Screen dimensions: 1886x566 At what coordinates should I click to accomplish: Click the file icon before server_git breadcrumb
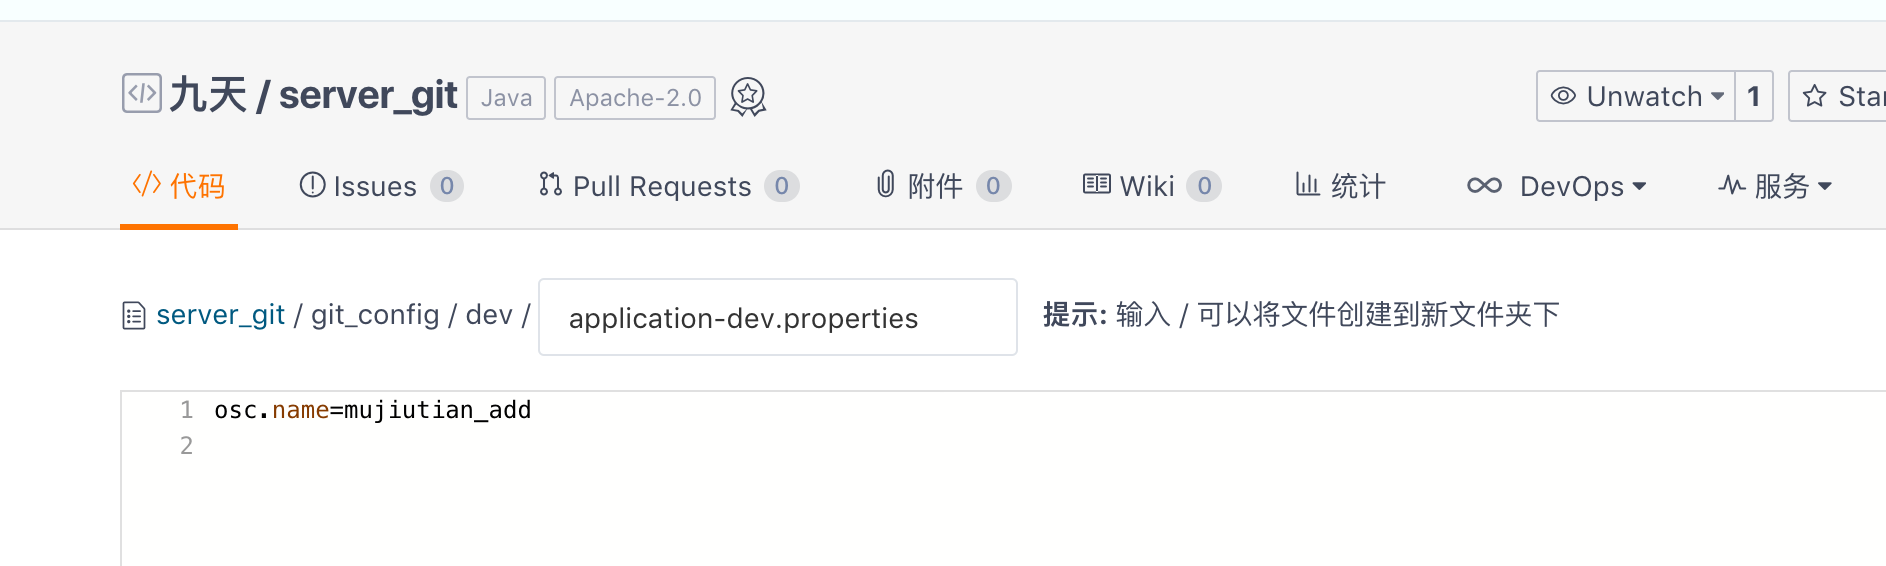[x=134, y=316]
